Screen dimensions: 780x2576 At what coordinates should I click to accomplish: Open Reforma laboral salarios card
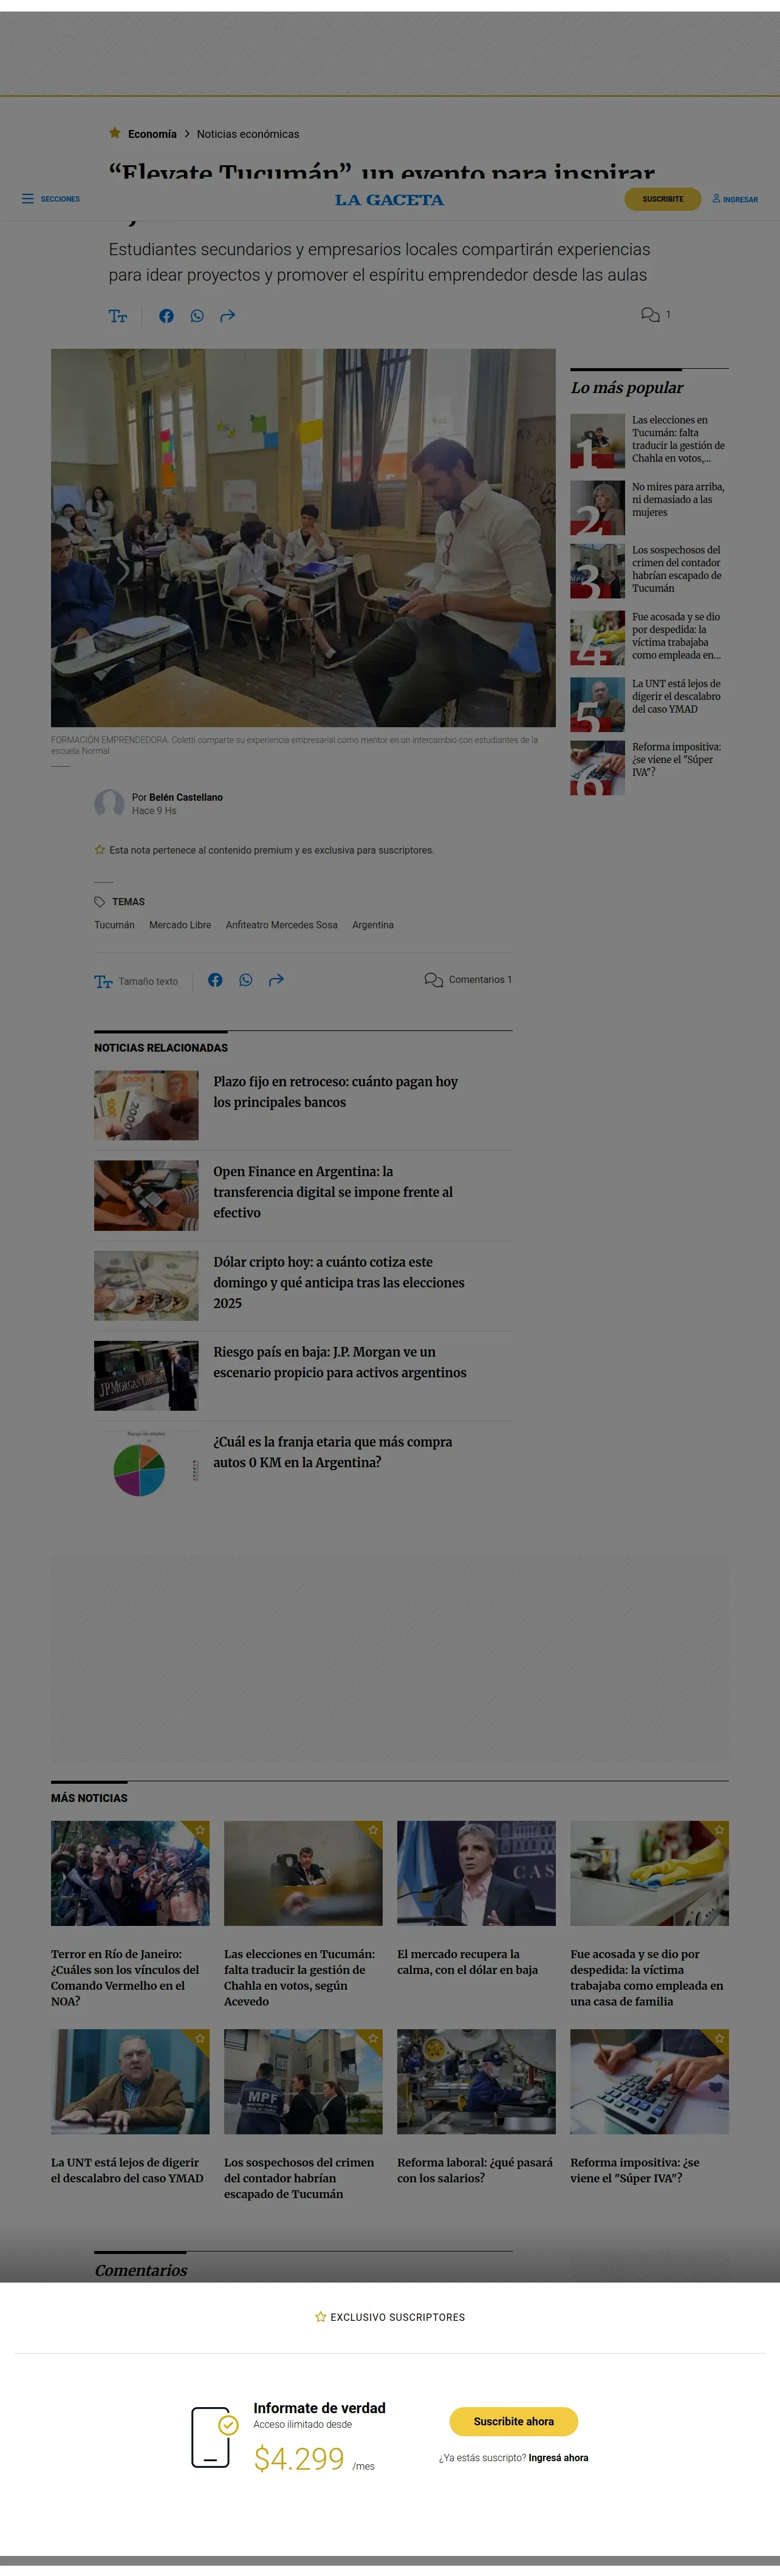point(475,2170)
